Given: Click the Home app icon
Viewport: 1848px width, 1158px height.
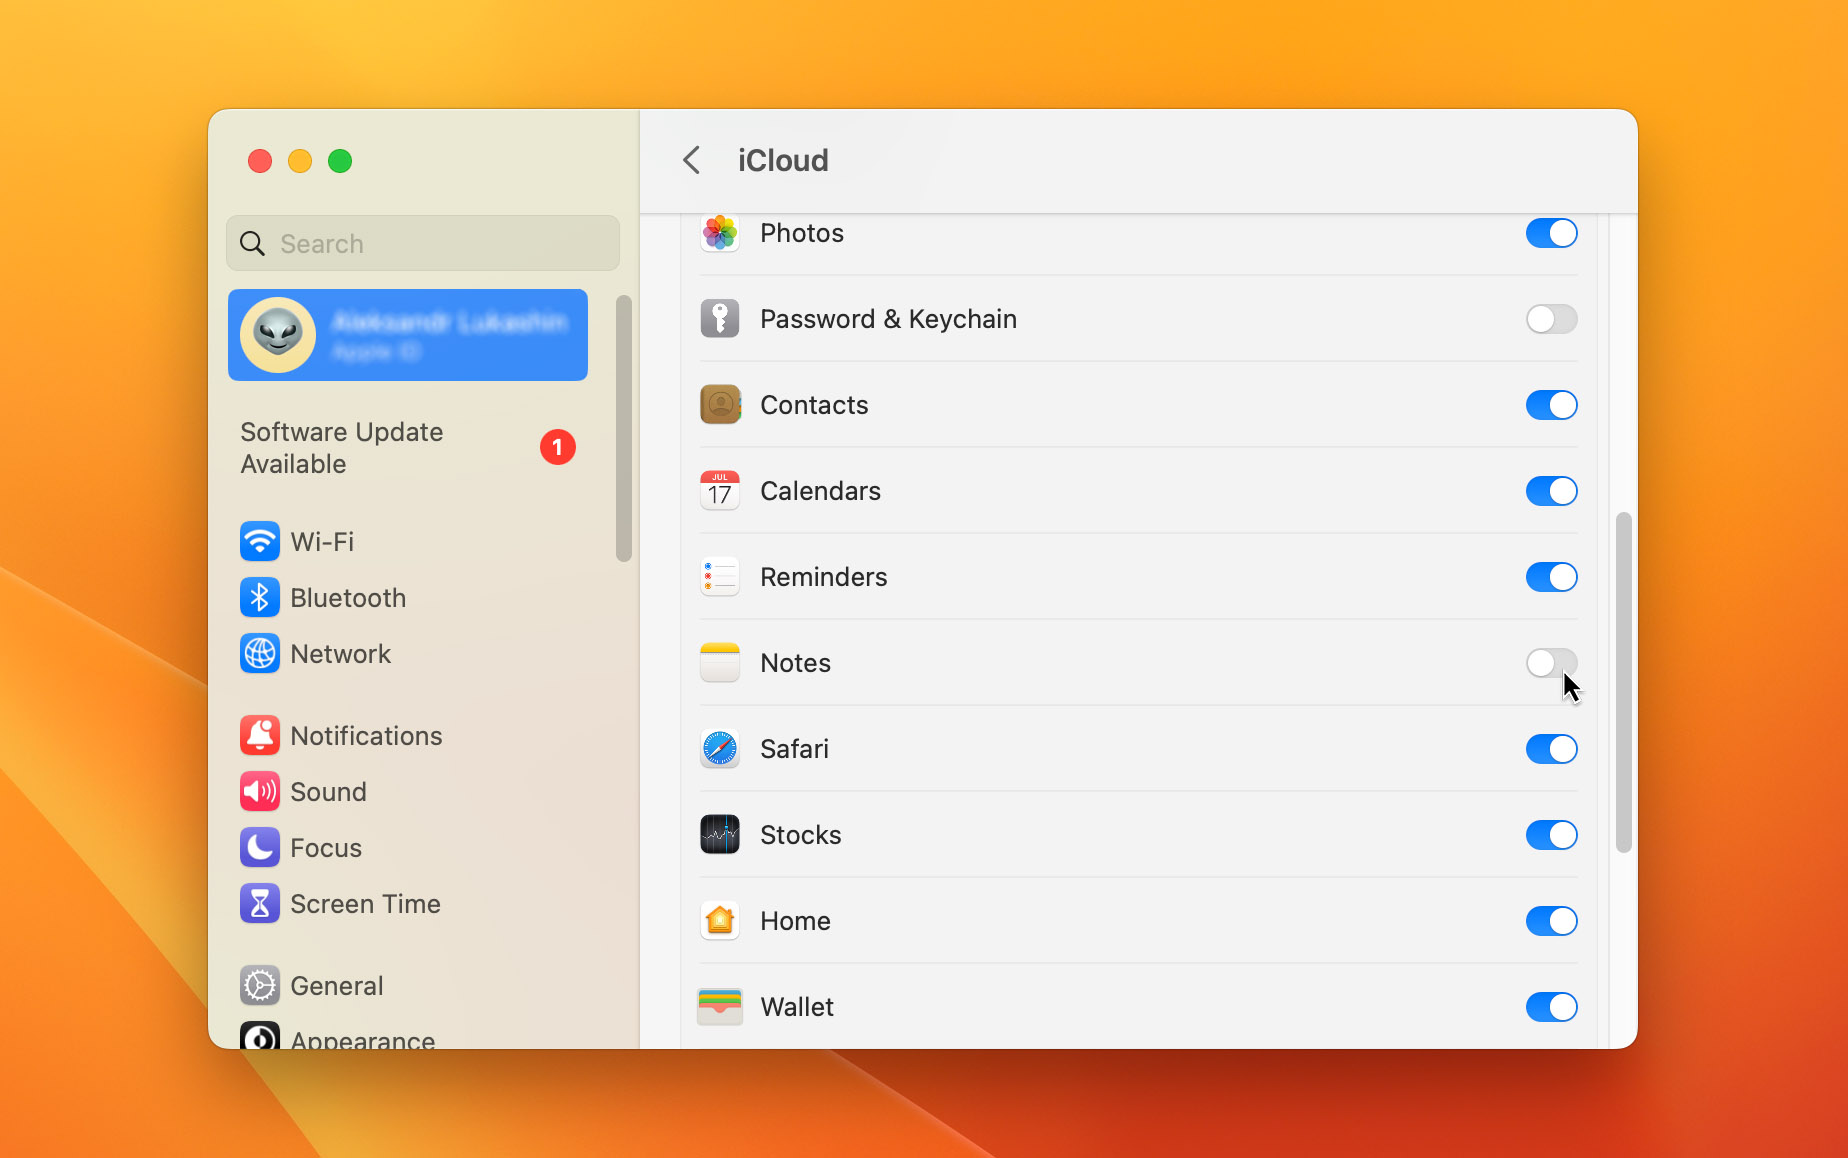Looking at the screenshot, I should (x=720, y=921).
